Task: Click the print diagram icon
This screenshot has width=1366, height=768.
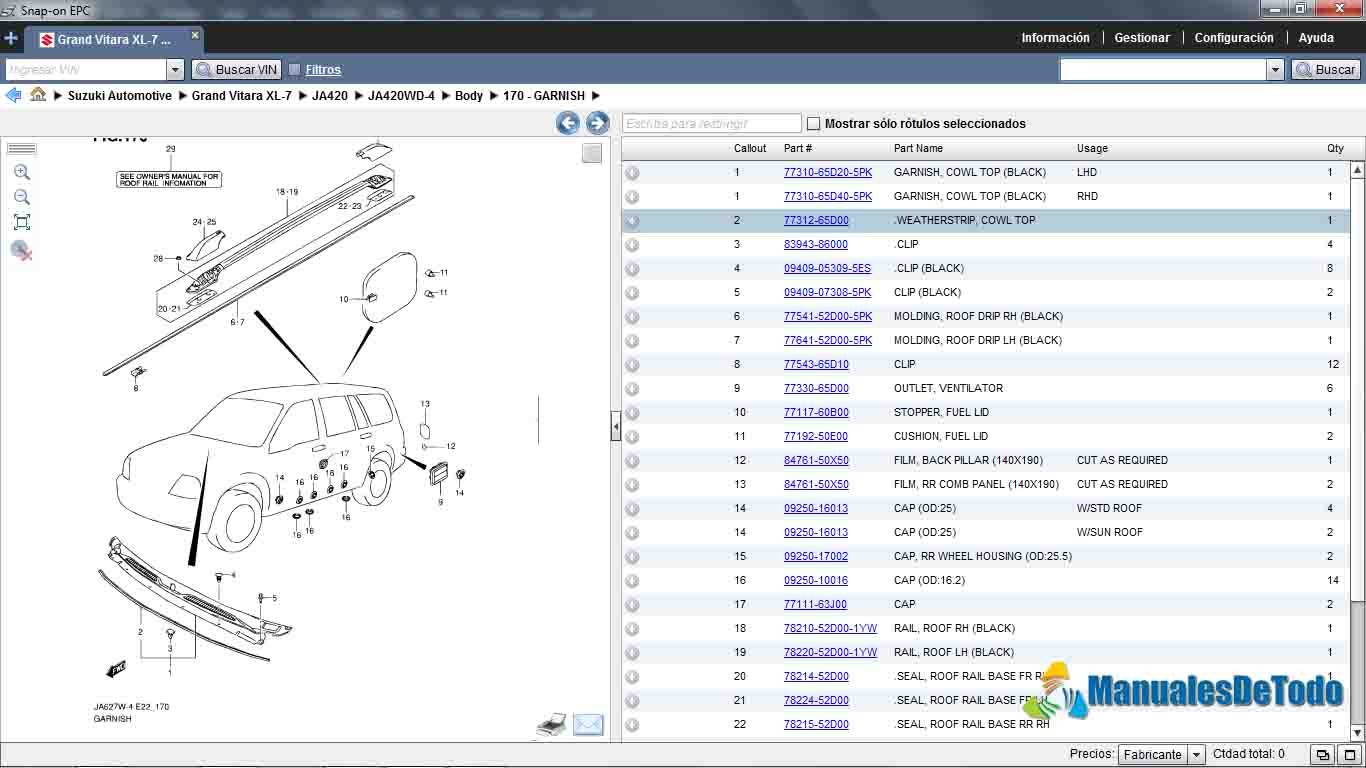Action: [551, 725]
